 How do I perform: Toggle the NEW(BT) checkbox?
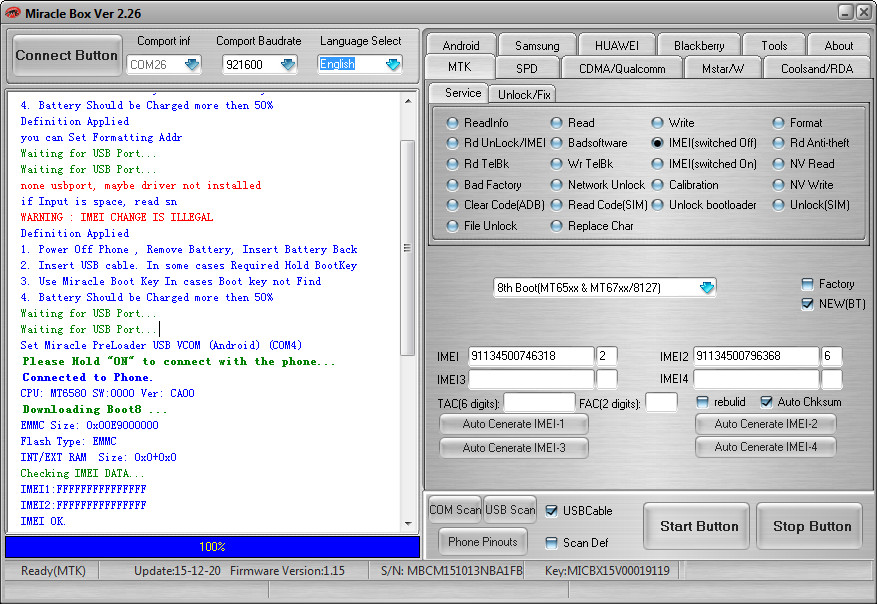coord(807,304)
